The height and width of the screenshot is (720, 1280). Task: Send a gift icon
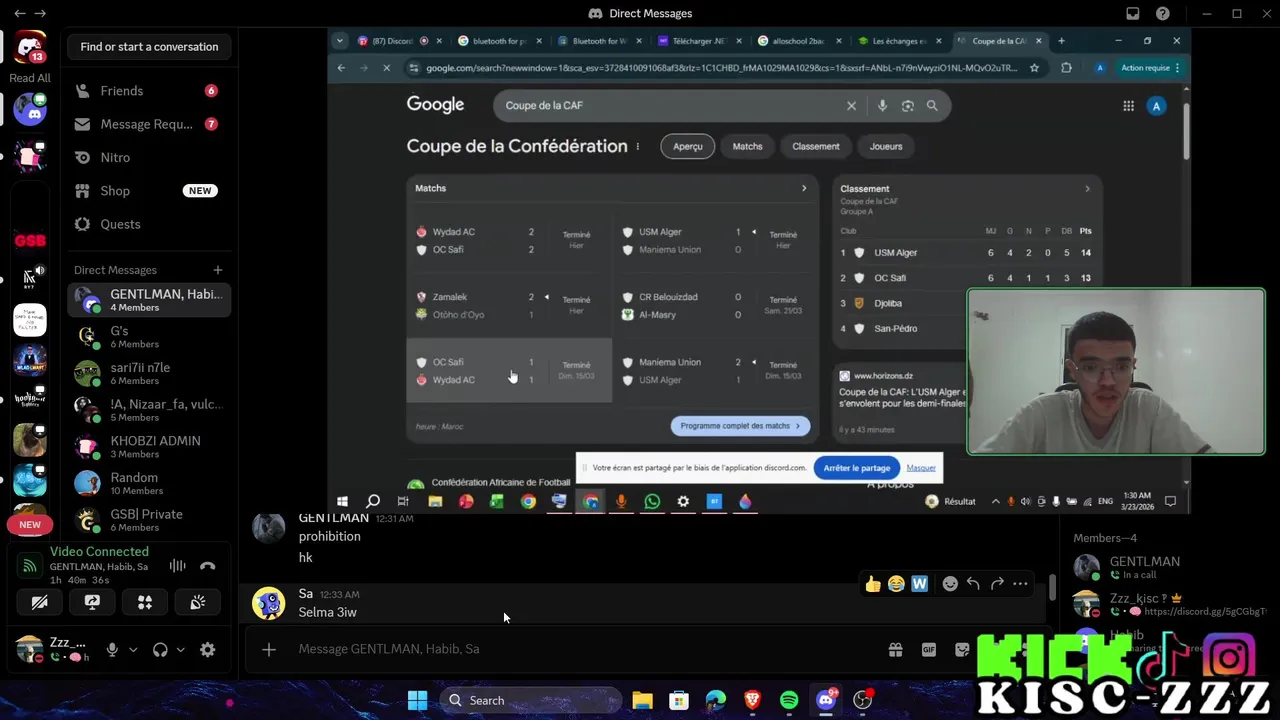point(896,650)
